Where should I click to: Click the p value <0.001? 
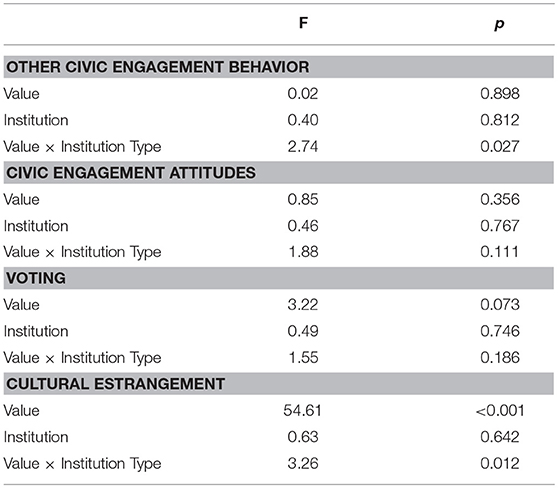(x=500, y=410)
